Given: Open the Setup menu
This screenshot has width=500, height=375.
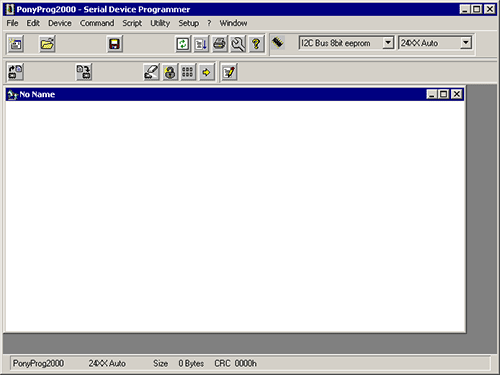Looking at the screenshot, I should click(x=188, y=23).
